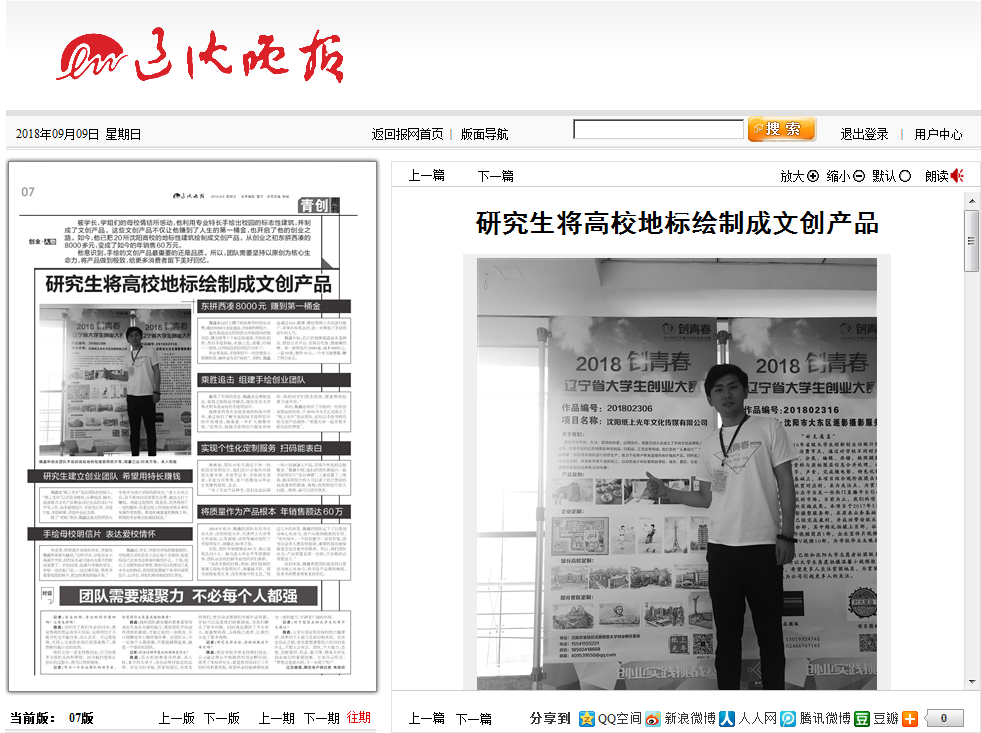The image size is (981, 733).
Task: Click the newspaper page 07 thumbnail headline
Action: point(188,284)
